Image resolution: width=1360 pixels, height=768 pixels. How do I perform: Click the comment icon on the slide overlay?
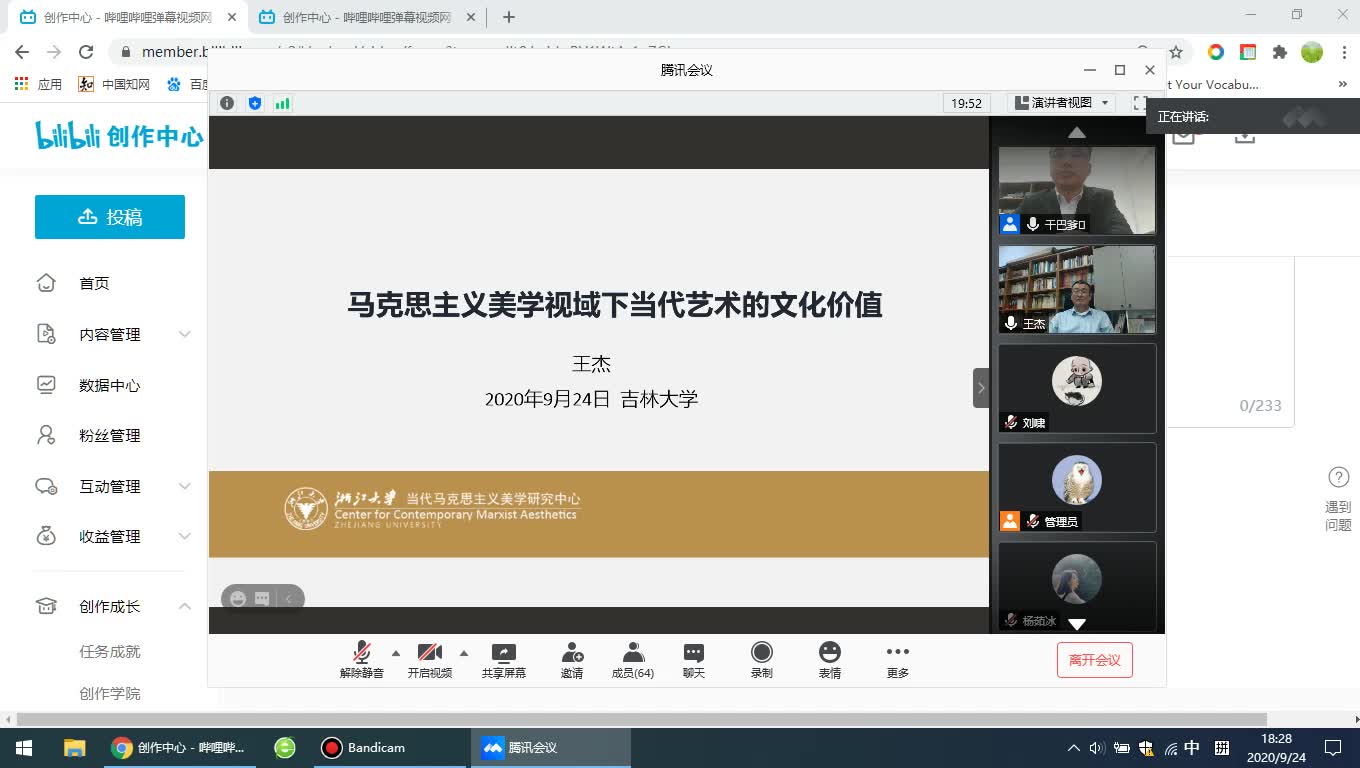point(262,599)
